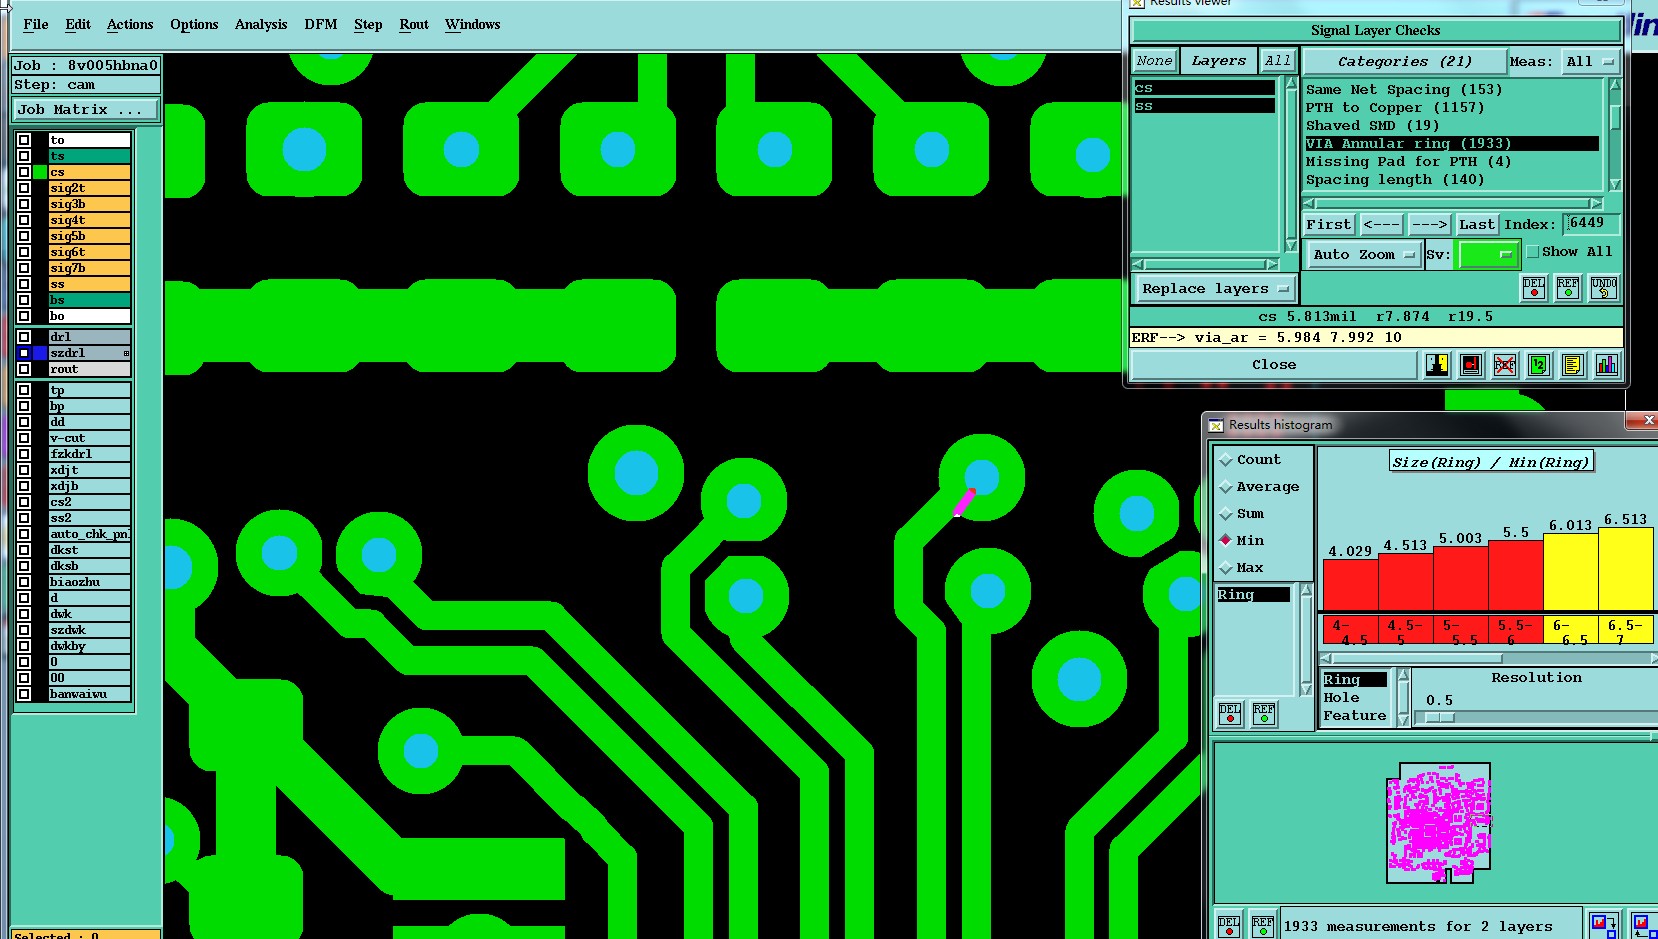This screenshot has height=939, width=1658.
Task: Select the Max radio option
Action: [1226, 568]
